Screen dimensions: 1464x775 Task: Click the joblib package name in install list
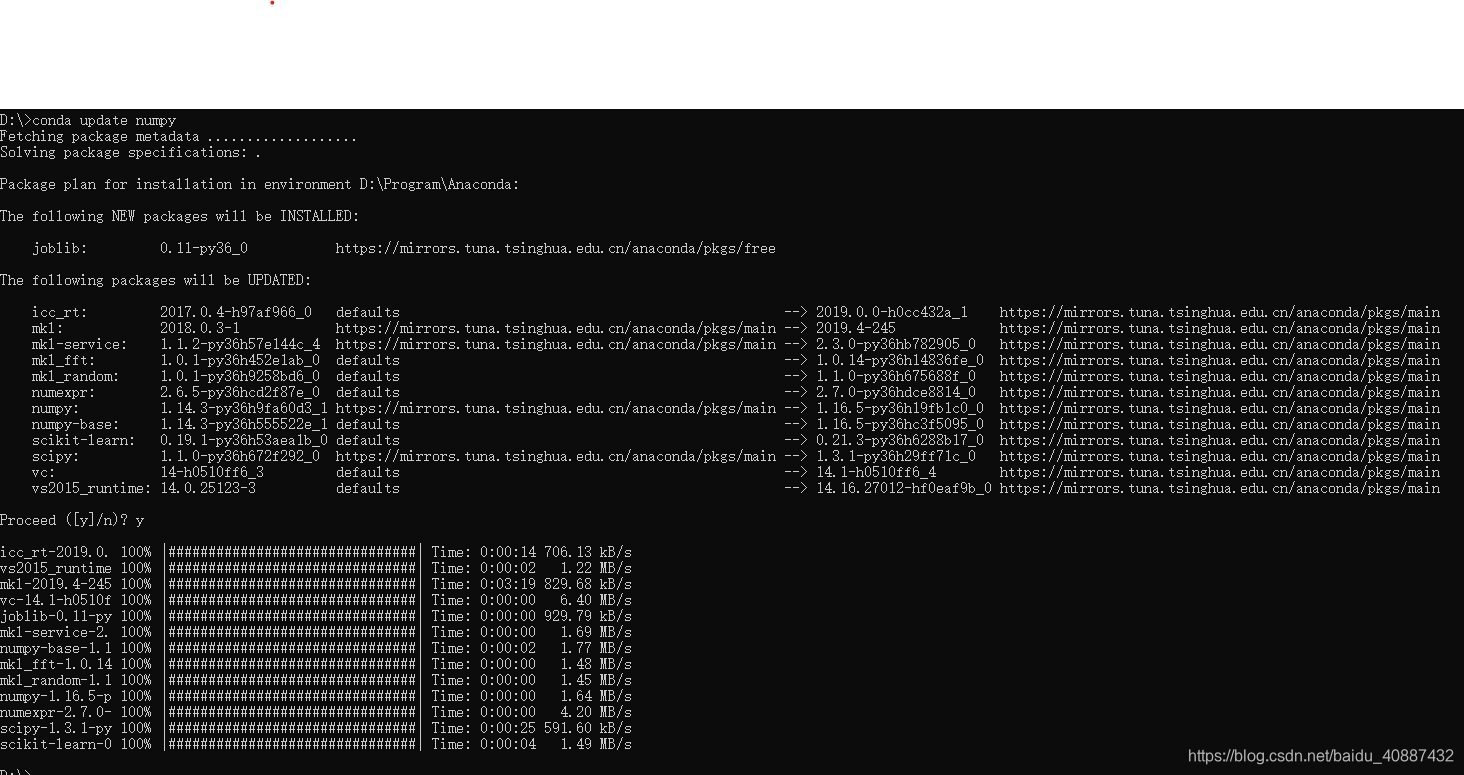(60, 248)
